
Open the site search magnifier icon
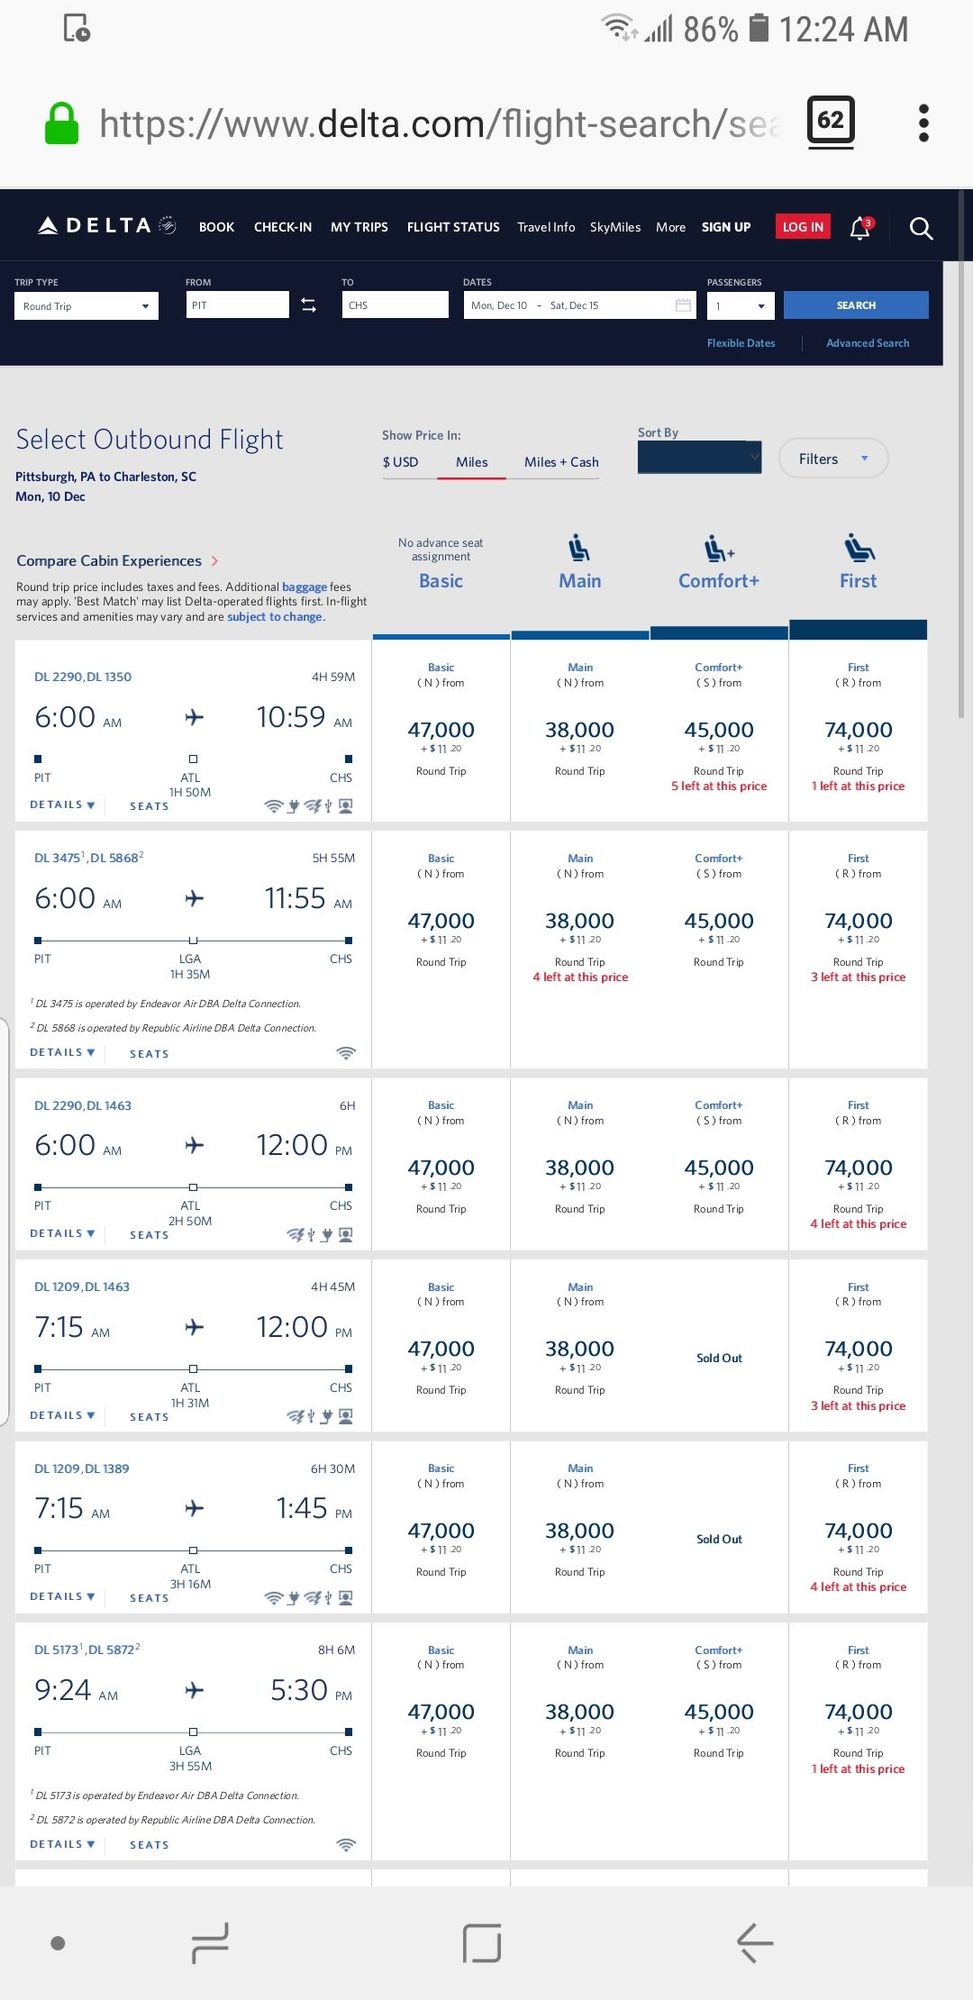click(921, 228)
